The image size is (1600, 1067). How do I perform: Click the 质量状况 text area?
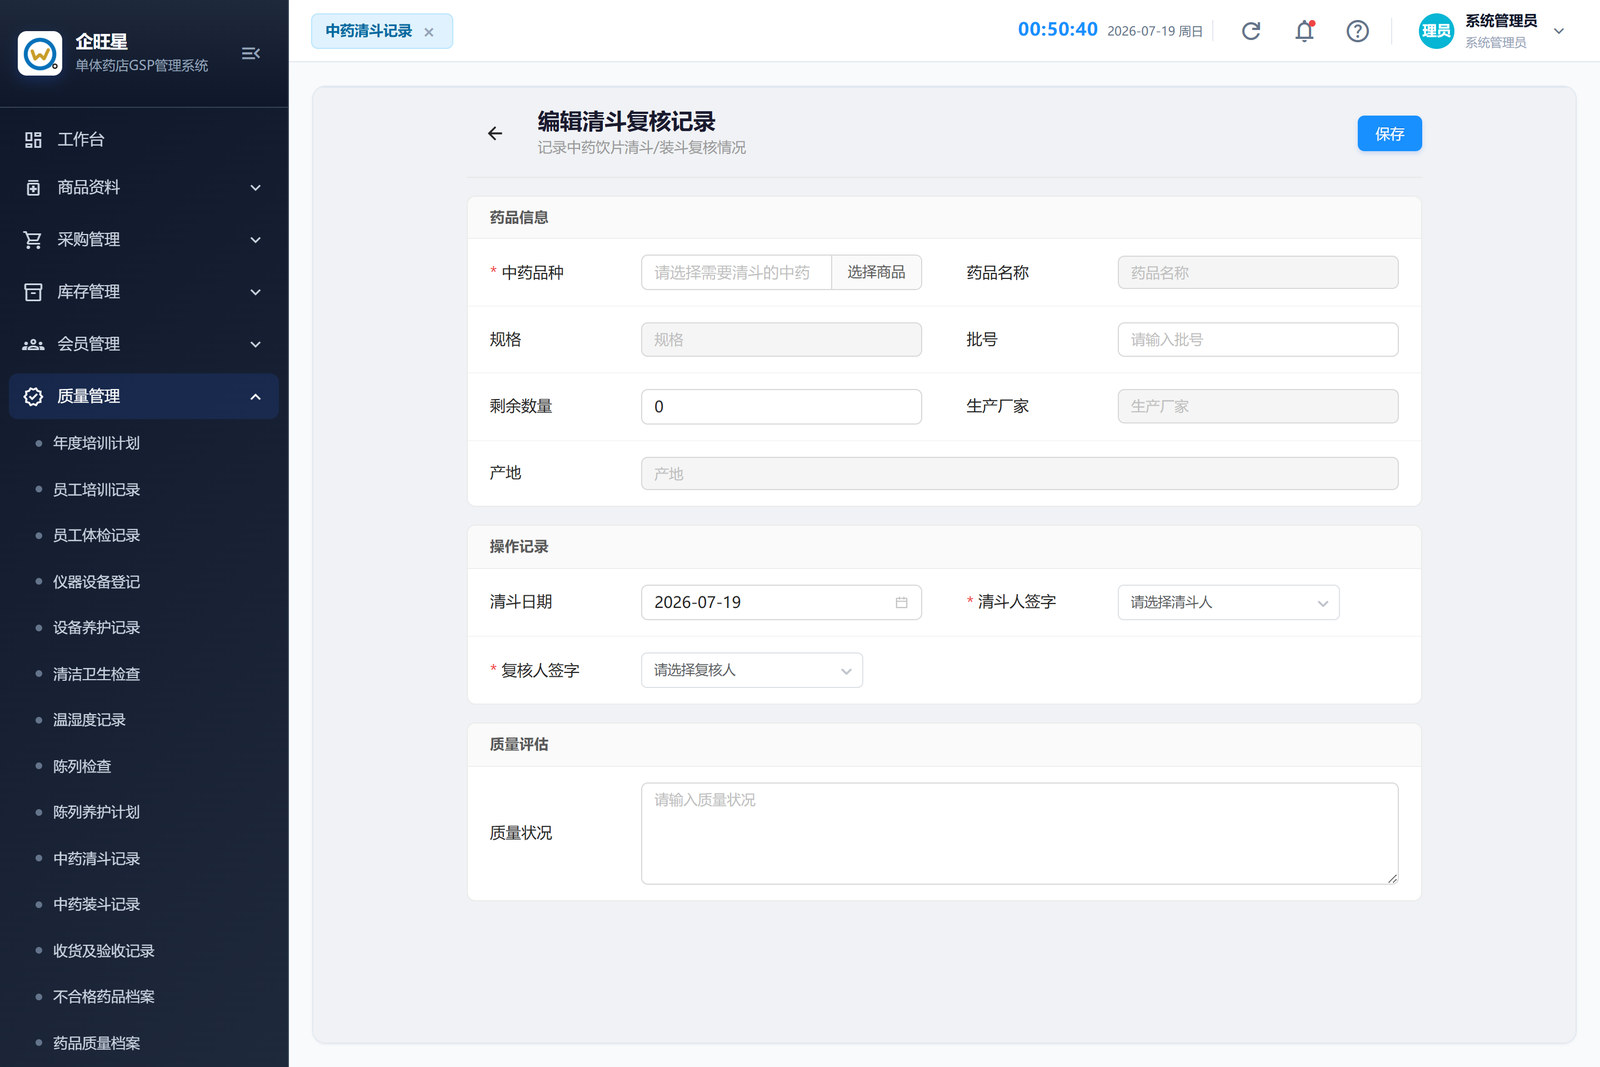(x=1019, y=834)
